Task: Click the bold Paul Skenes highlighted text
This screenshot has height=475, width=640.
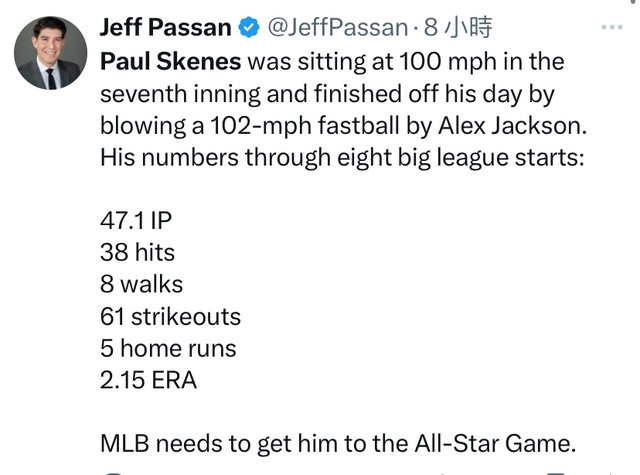Action: click(x=171, y=62)
